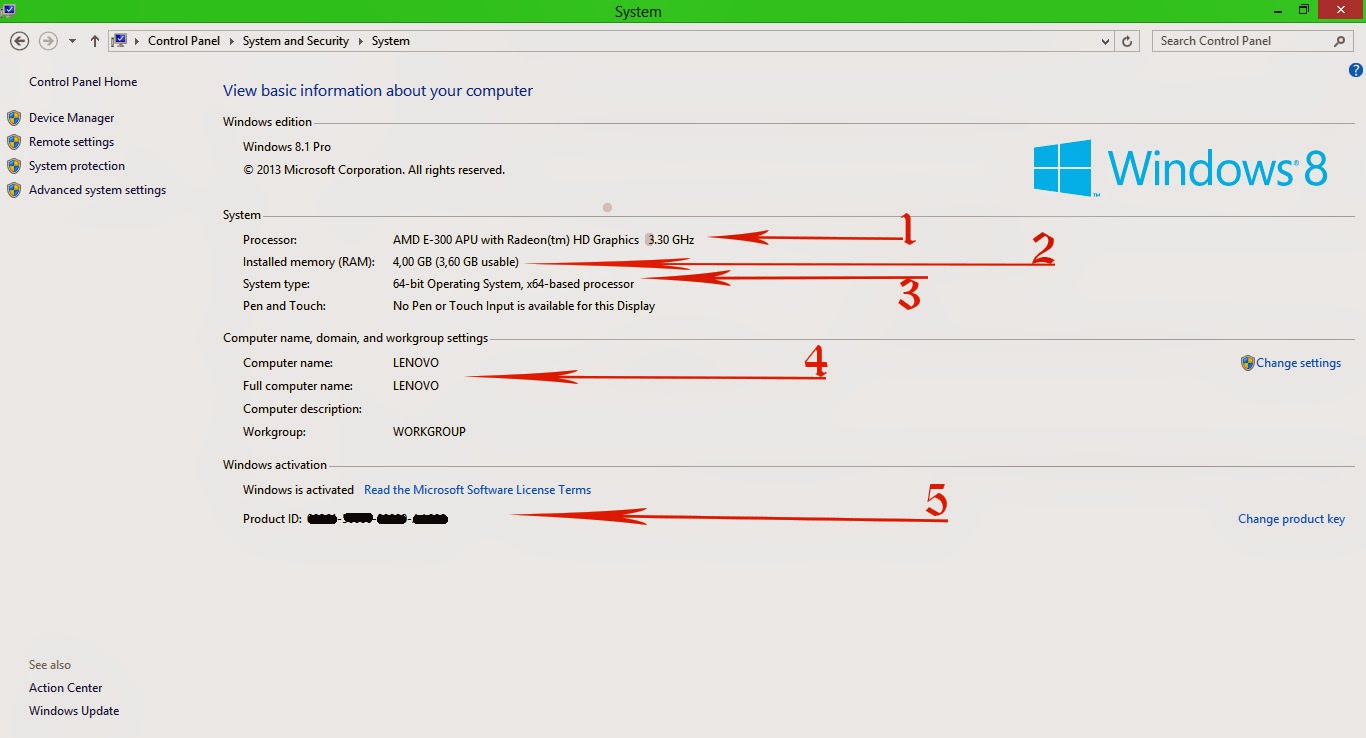Select the Control Panel breadcrumb
This screenshot has width=1366, height=738.
coord(184,40)
